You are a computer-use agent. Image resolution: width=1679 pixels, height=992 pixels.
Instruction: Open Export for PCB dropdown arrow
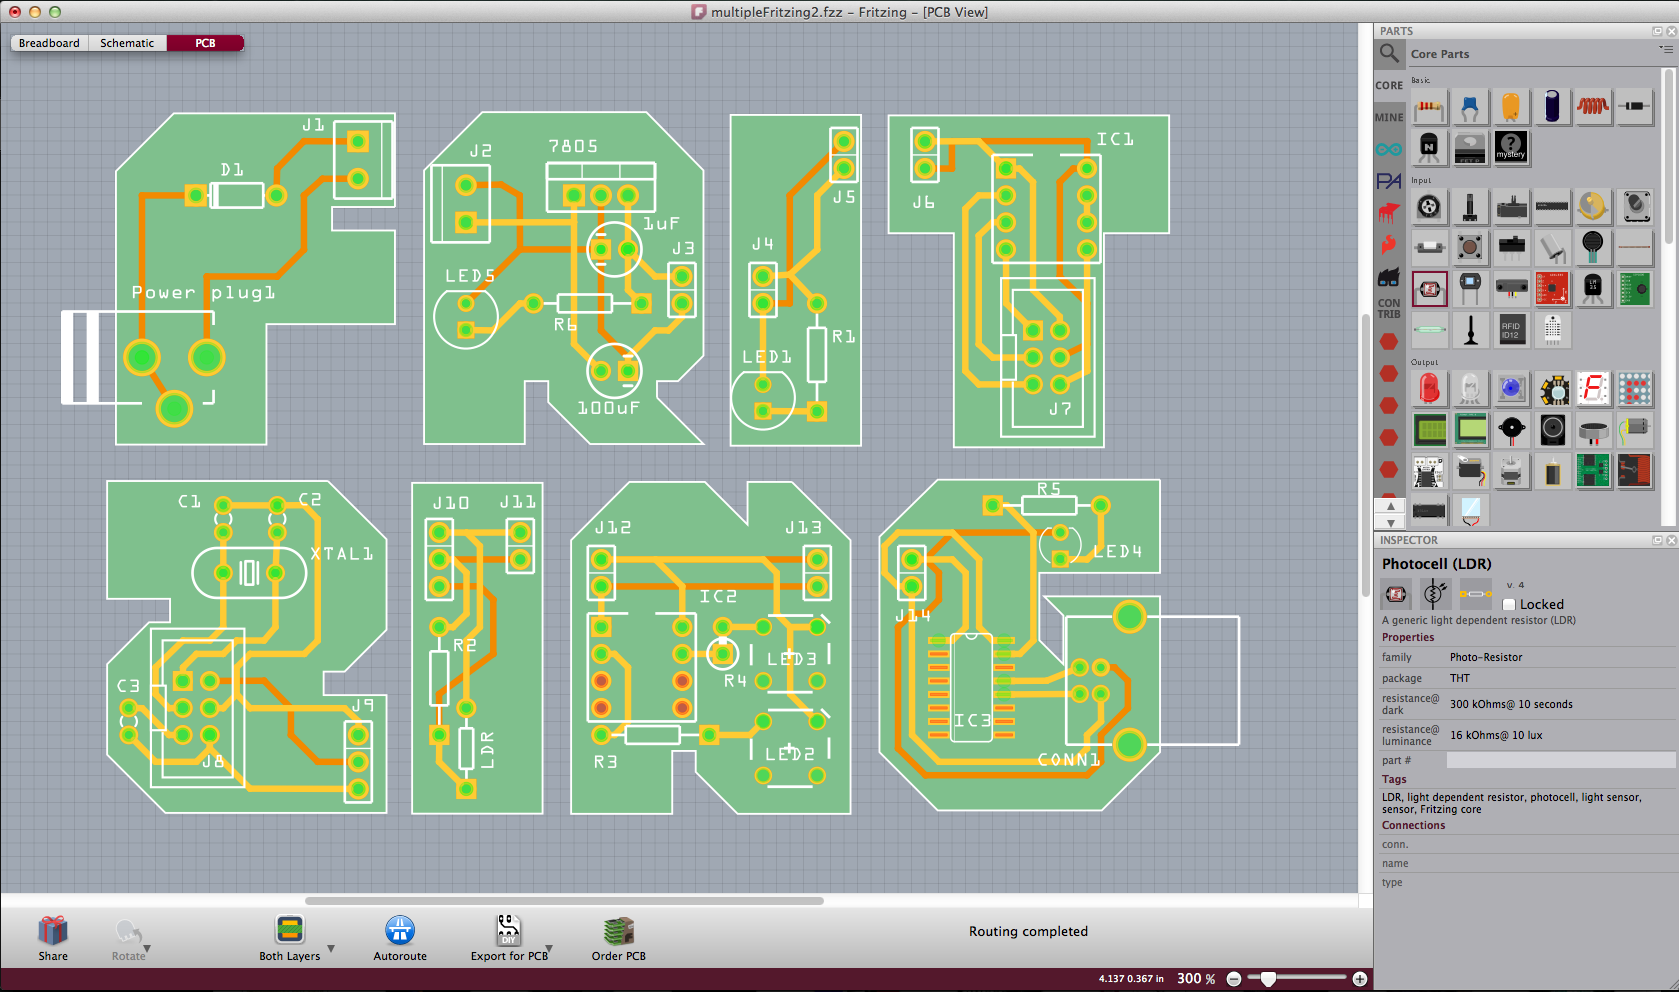[x=549, y=949]
